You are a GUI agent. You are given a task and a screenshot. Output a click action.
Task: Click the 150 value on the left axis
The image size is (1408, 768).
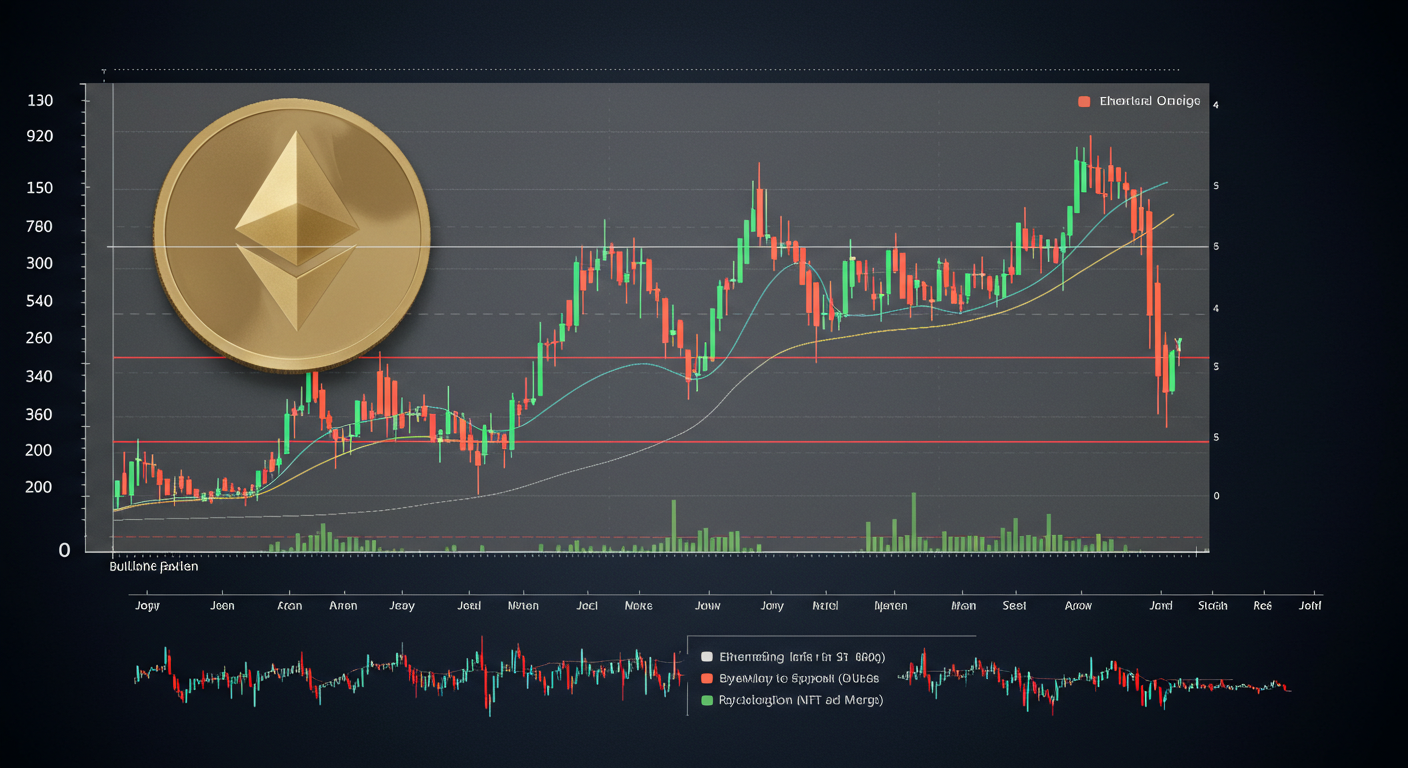coord(40,188)
